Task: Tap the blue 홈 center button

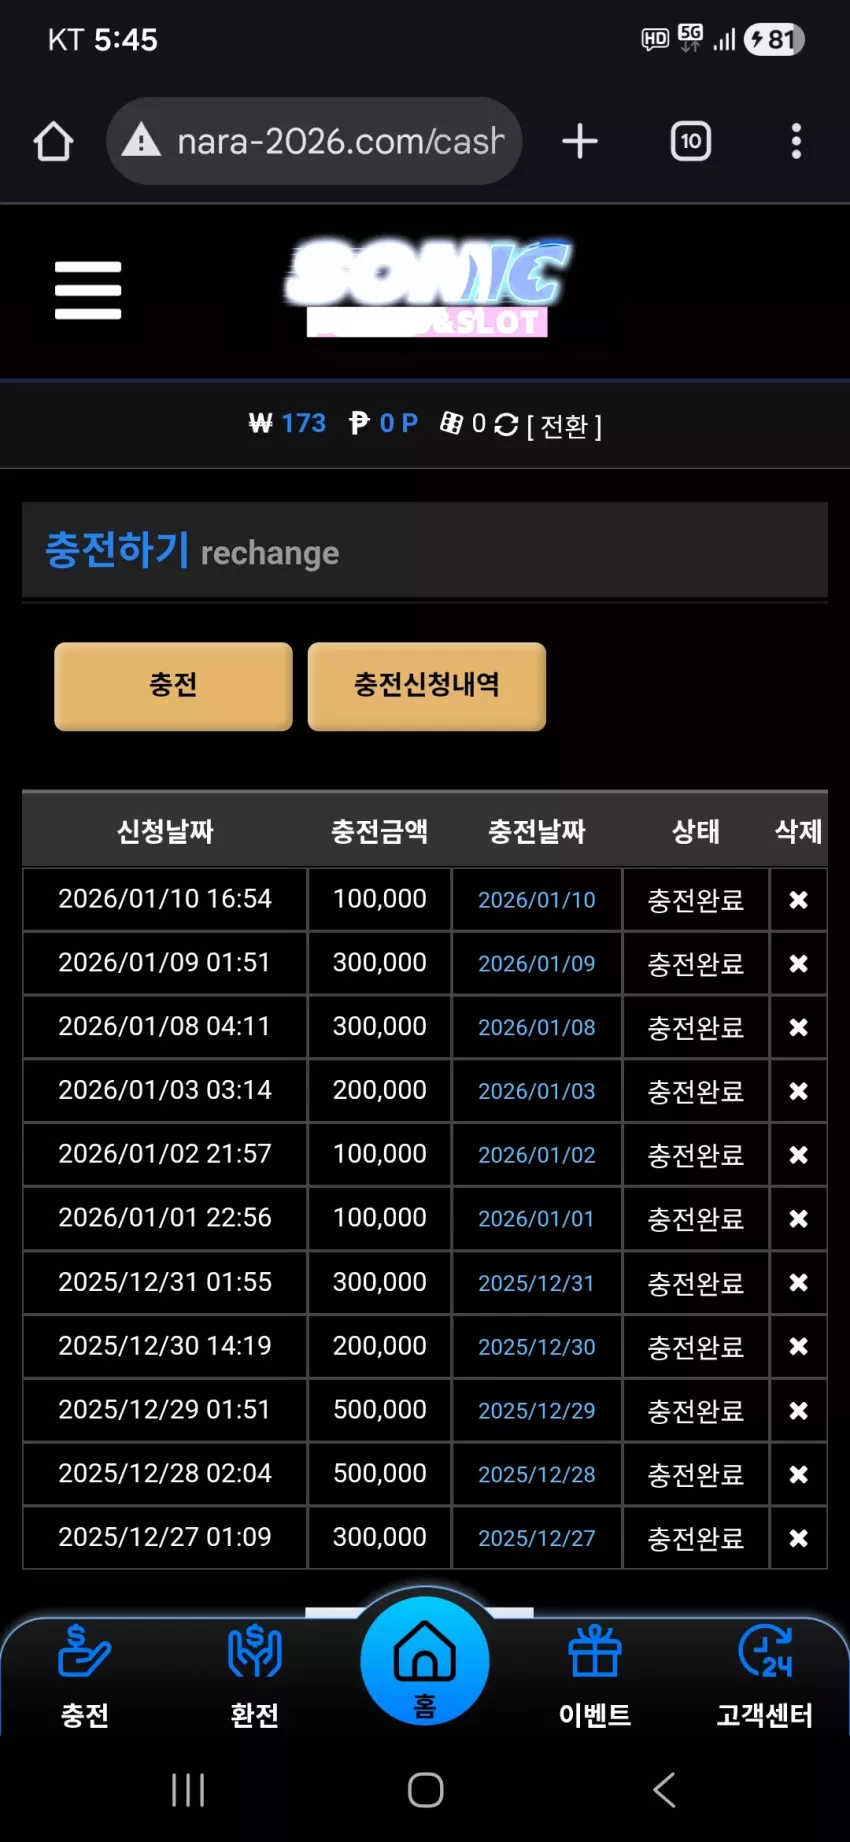Action: (425, 1660)
